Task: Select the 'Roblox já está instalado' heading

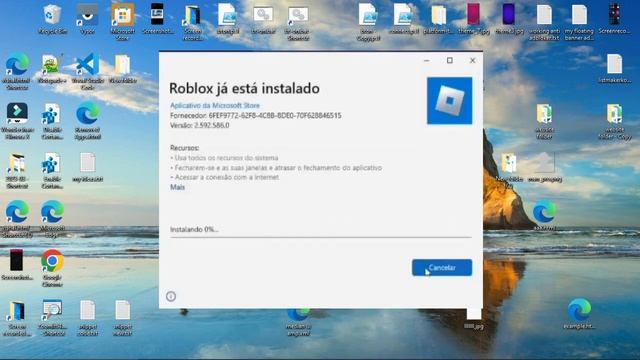Action: [x=244, y=88]
